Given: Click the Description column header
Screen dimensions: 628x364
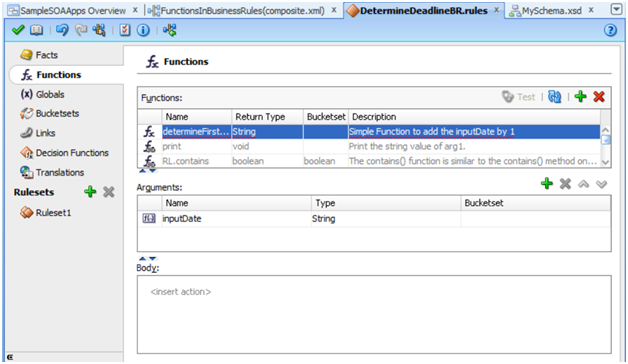Looking at the screenshot, I should pos(474,117).
